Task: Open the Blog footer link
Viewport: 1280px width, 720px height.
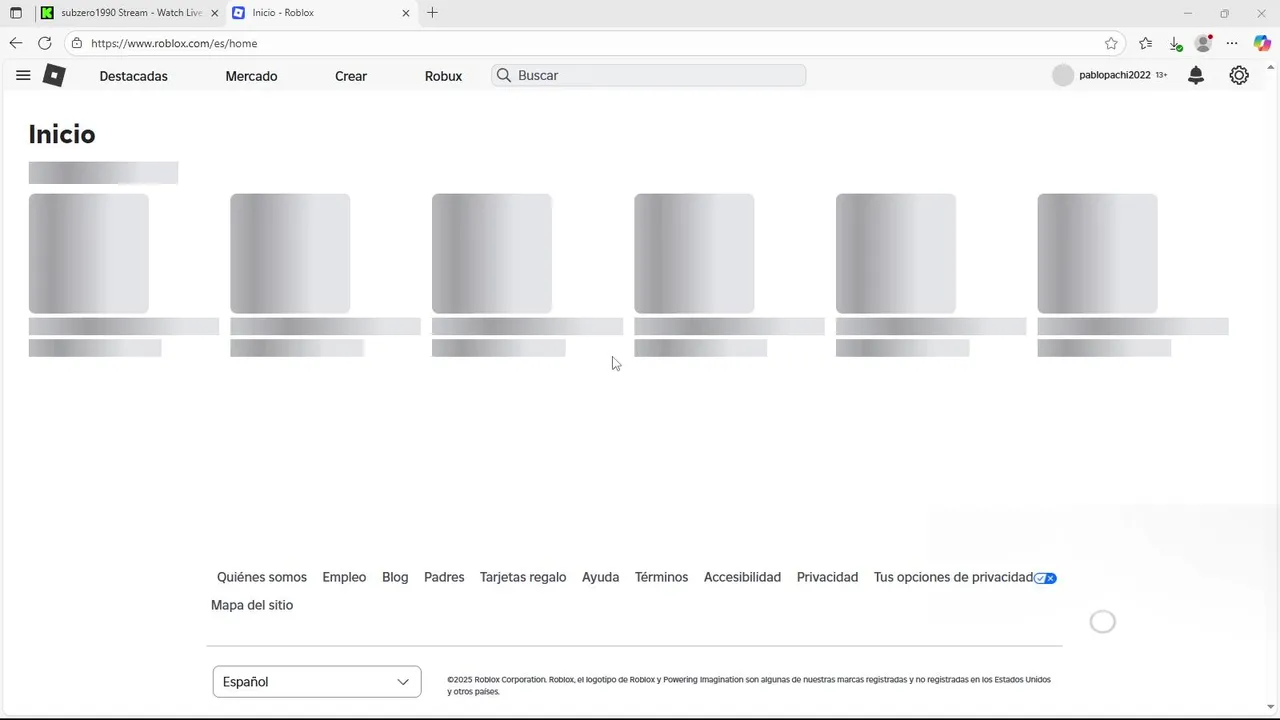Action: pyautogui.click(x=395, y=577)
